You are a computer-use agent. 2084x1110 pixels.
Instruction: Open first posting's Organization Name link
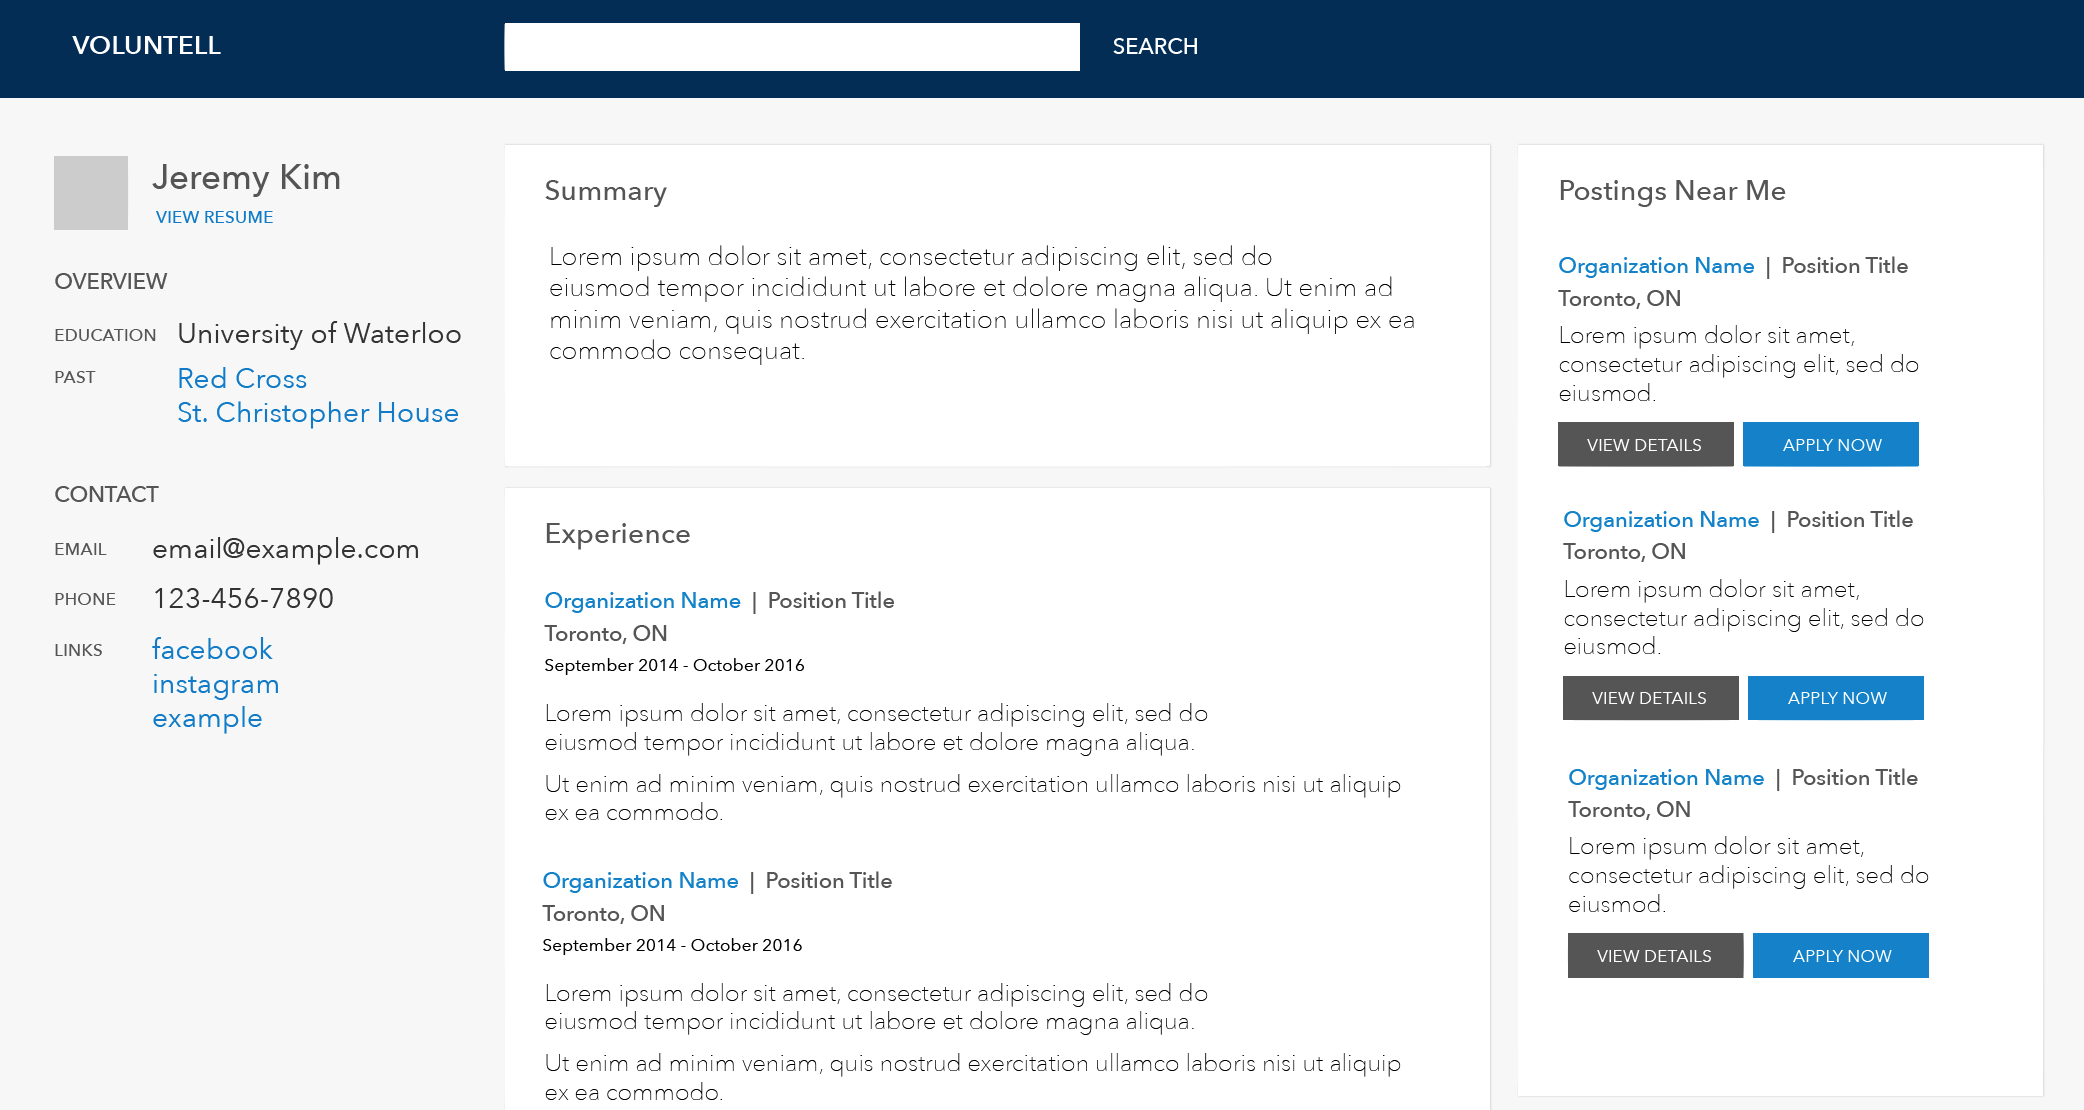pyautogui.click(x=1656, y=266)
